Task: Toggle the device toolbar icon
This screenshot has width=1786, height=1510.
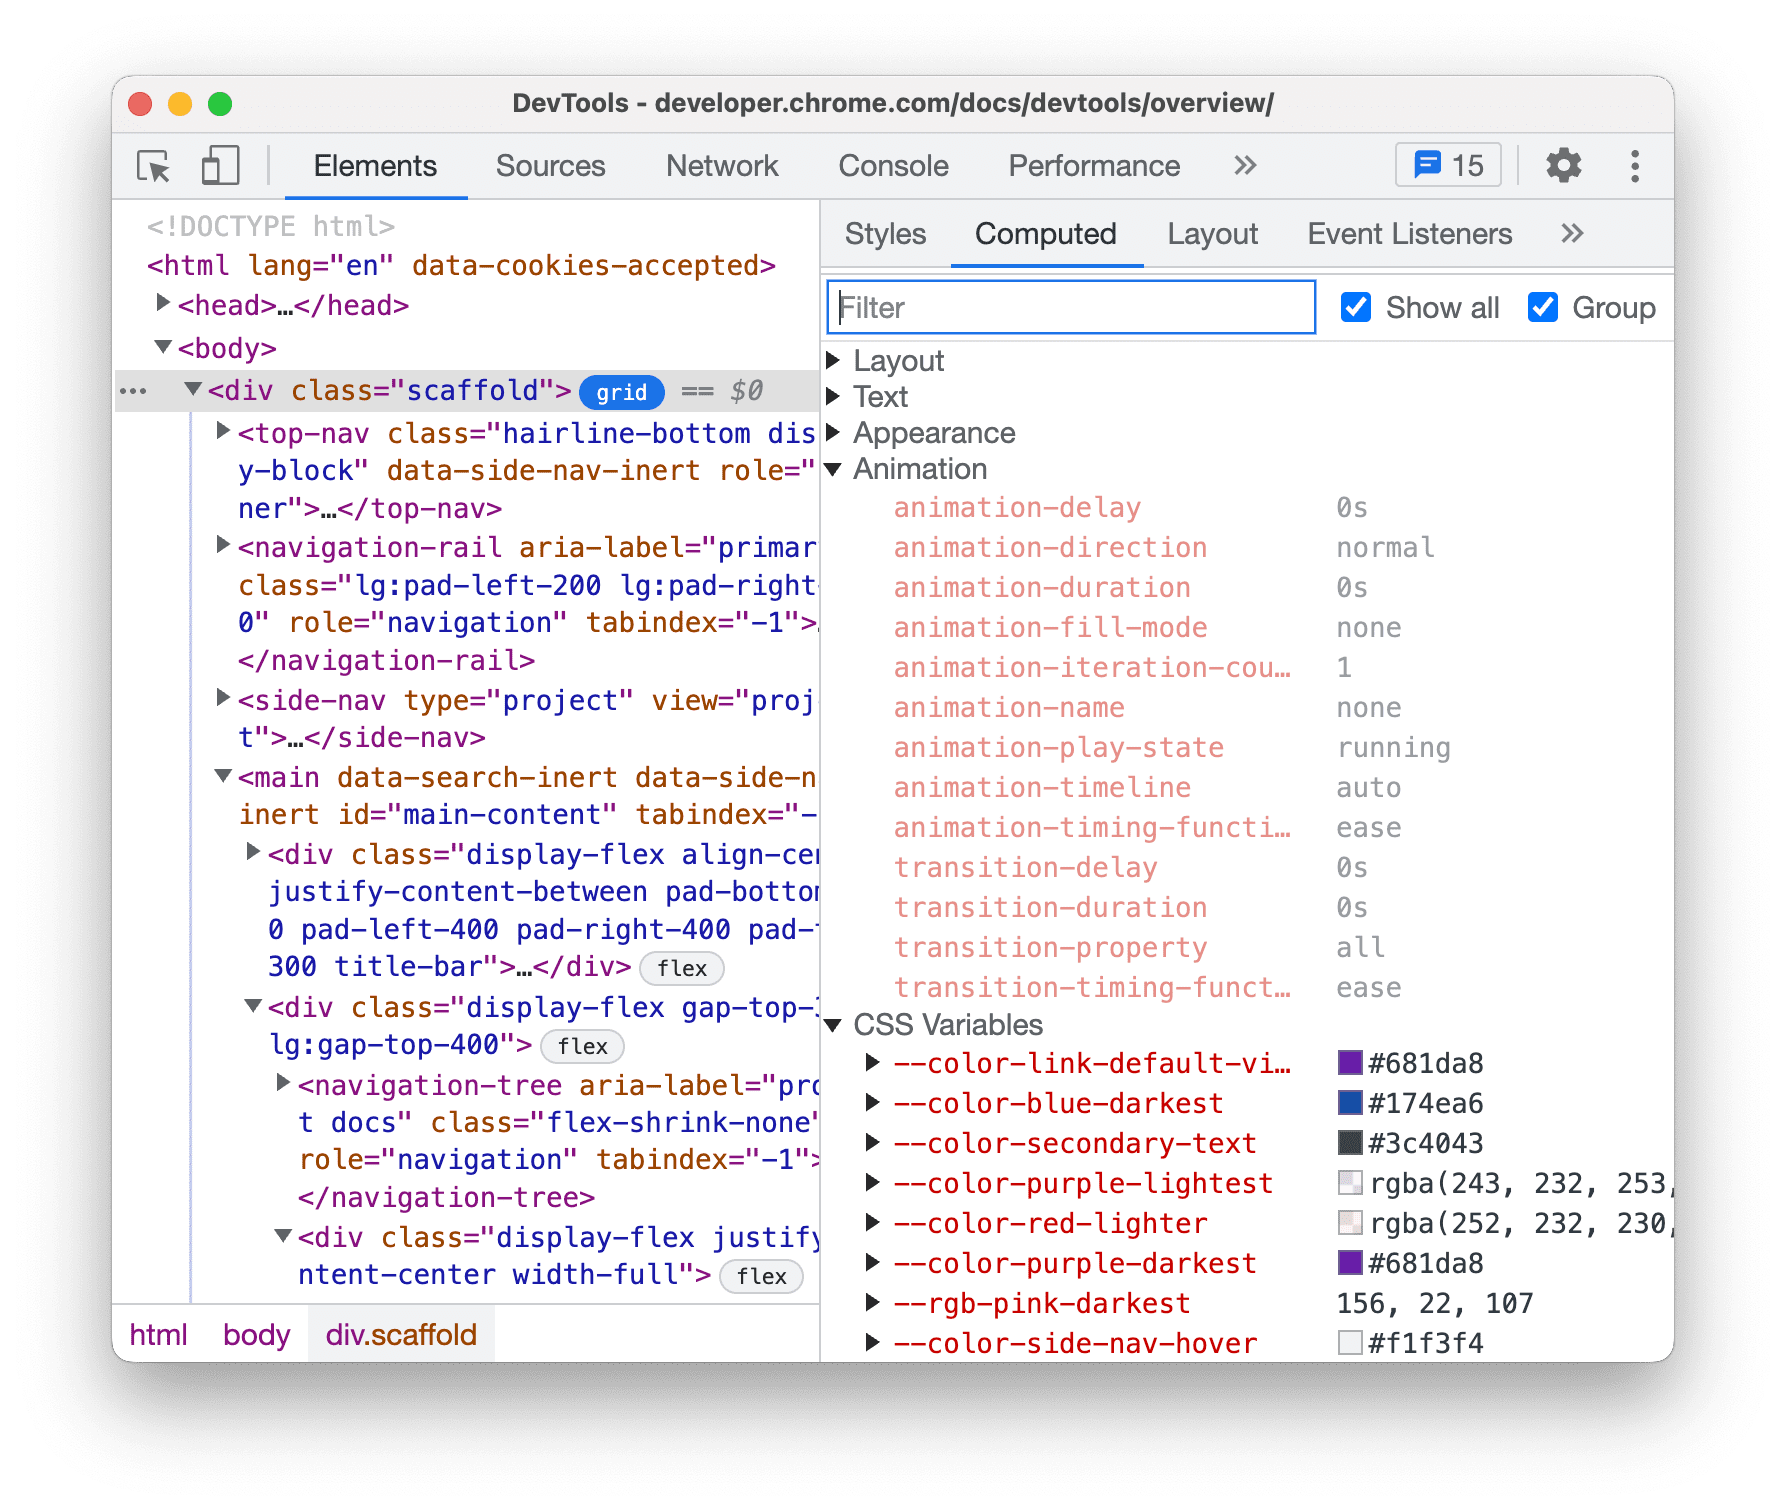Action: (220, 166)
